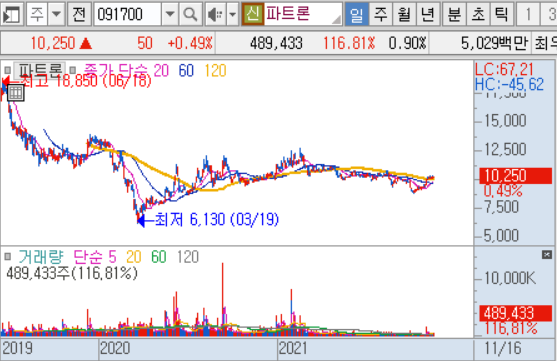
Task: Click the 1 interval button
Action: tap(528, 14)
